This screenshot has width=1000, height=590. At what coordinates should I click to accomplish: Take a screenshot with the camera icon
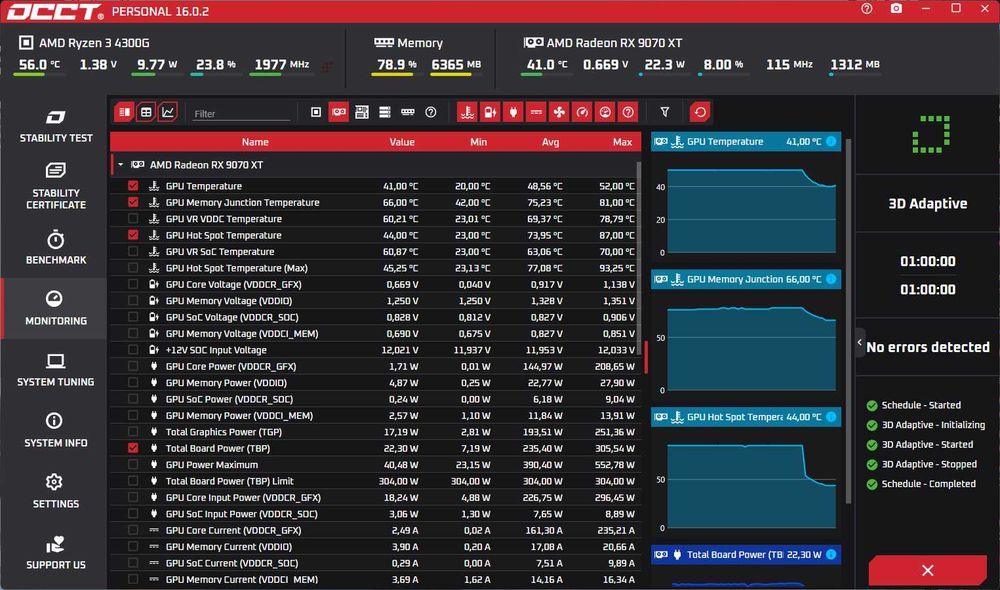coord(896,8)
